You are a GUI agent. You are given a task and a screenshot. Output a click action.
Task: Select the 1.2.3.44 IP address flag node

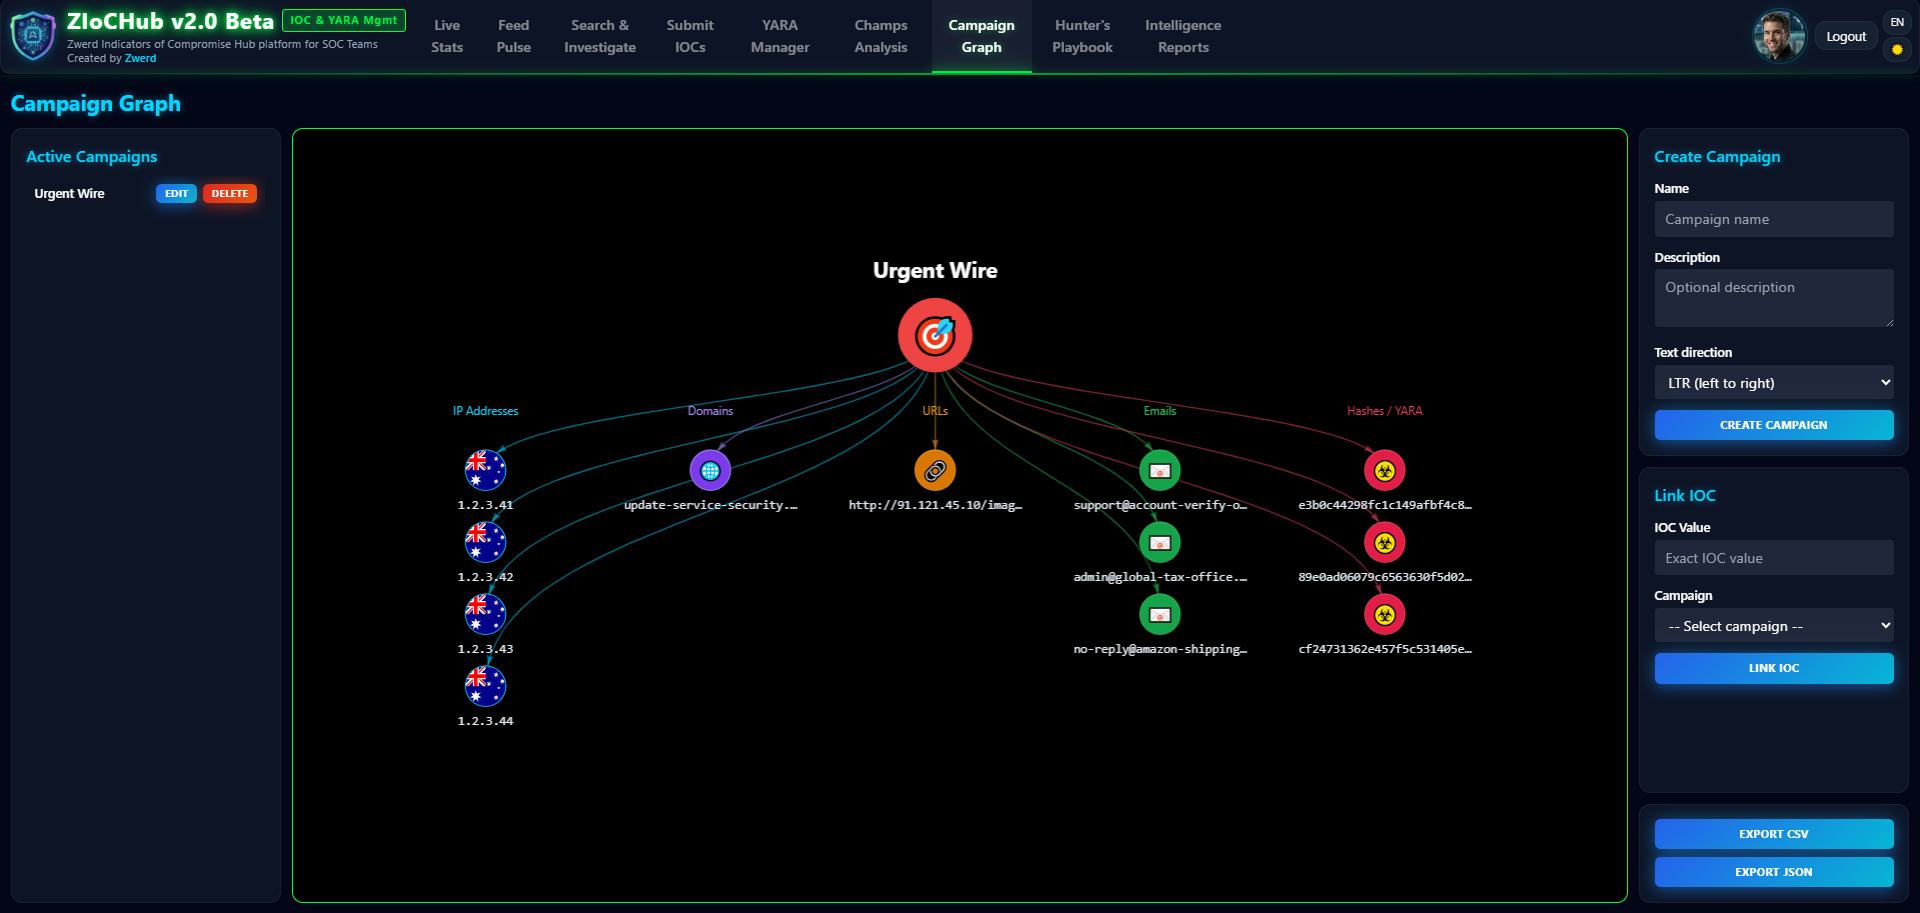point(485,686)
